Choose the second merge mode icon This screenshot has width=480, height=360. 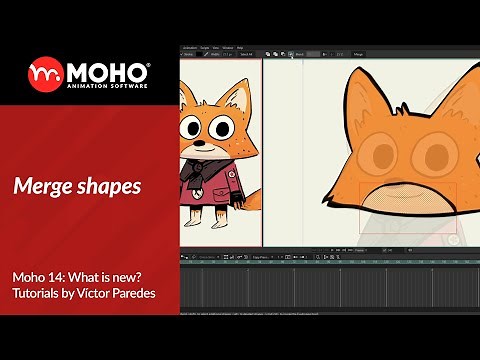point(275,54)
